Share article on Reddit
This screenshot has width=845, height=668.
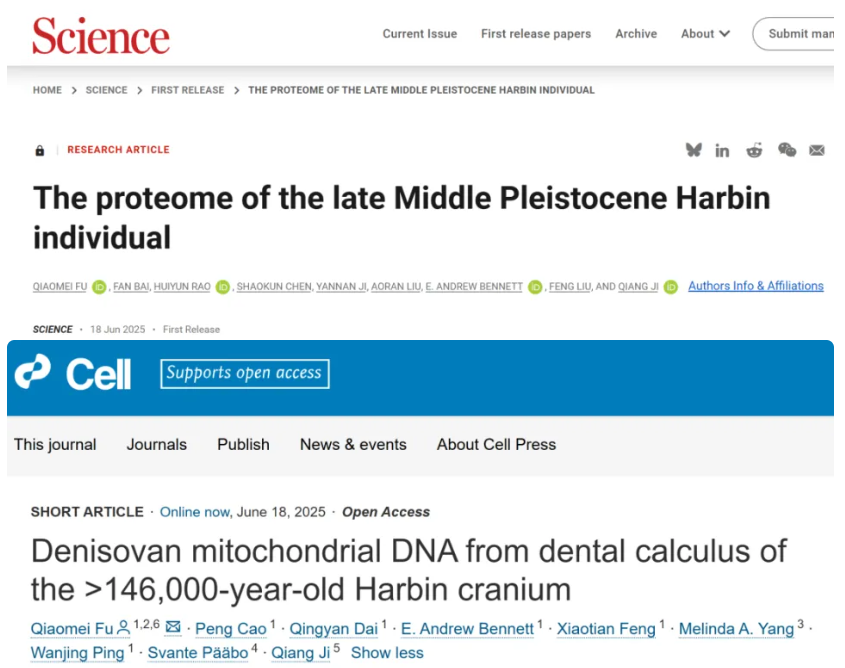pos(754,150)
